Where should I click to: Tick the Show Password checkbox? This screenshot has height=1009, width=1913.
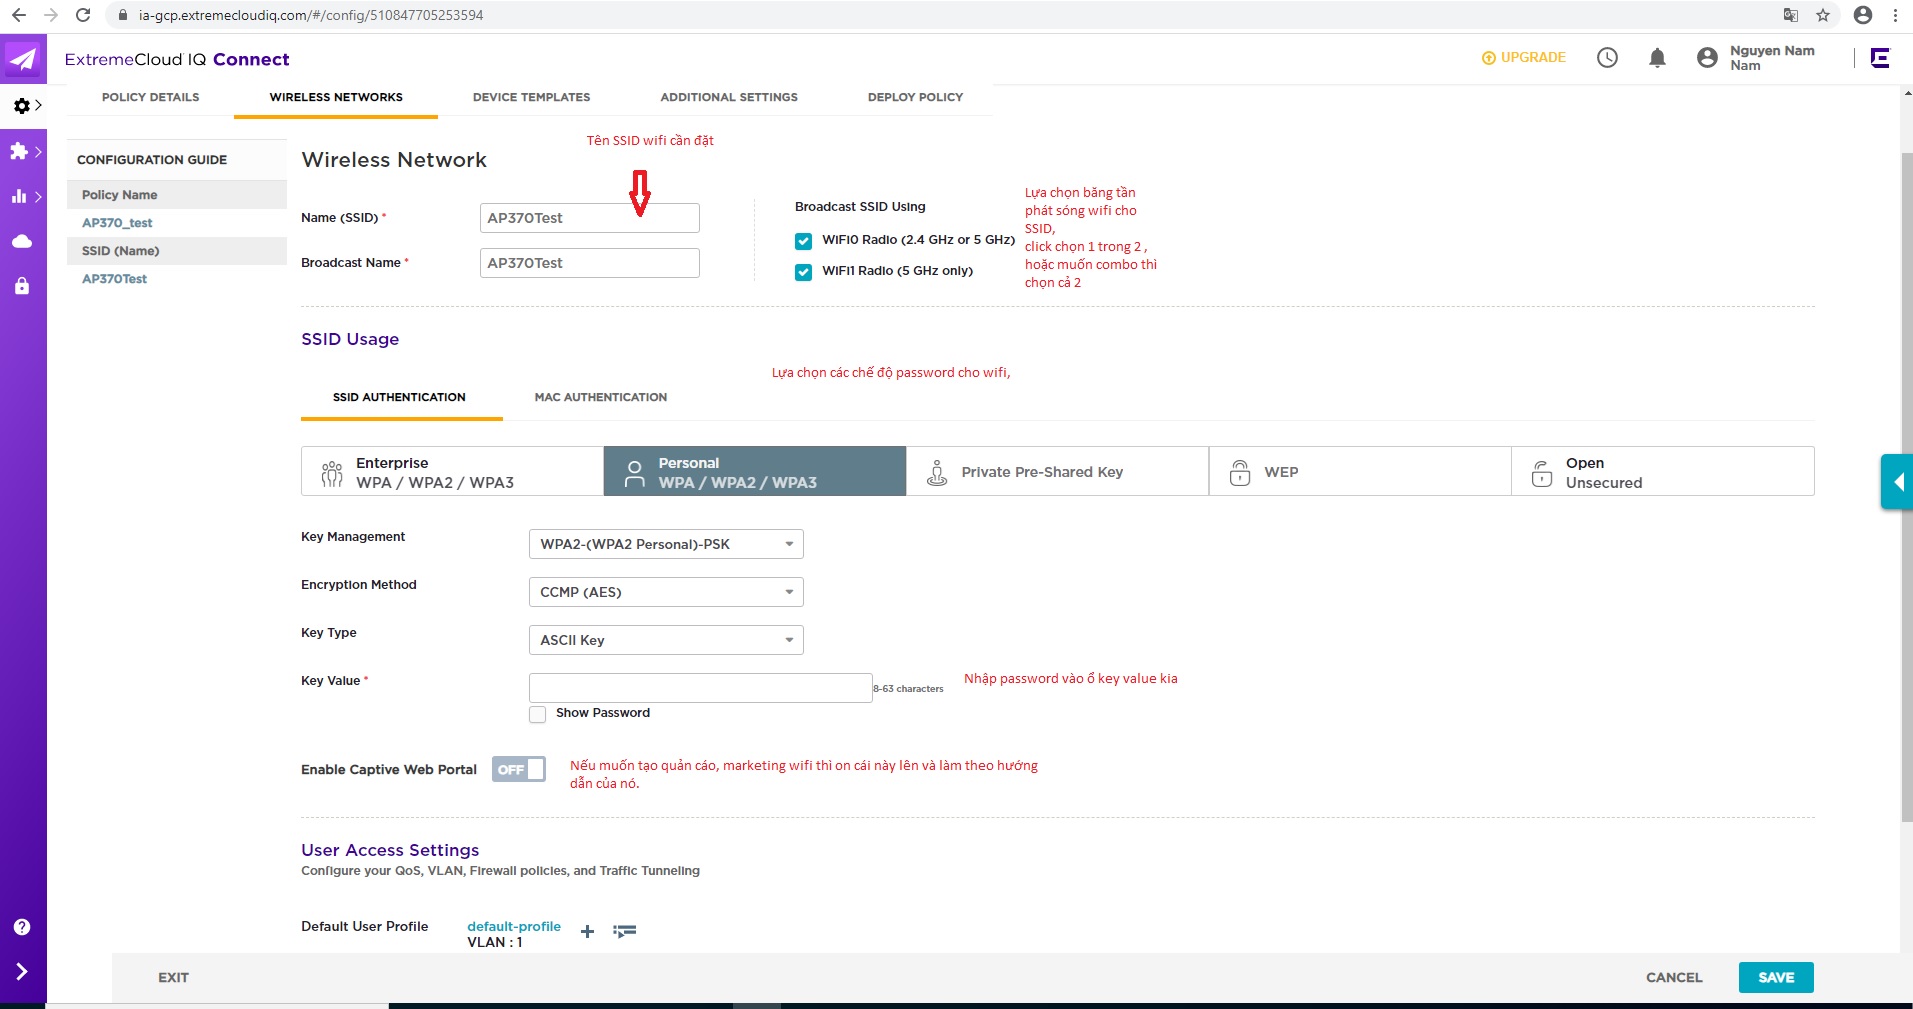tap(538, 714)
